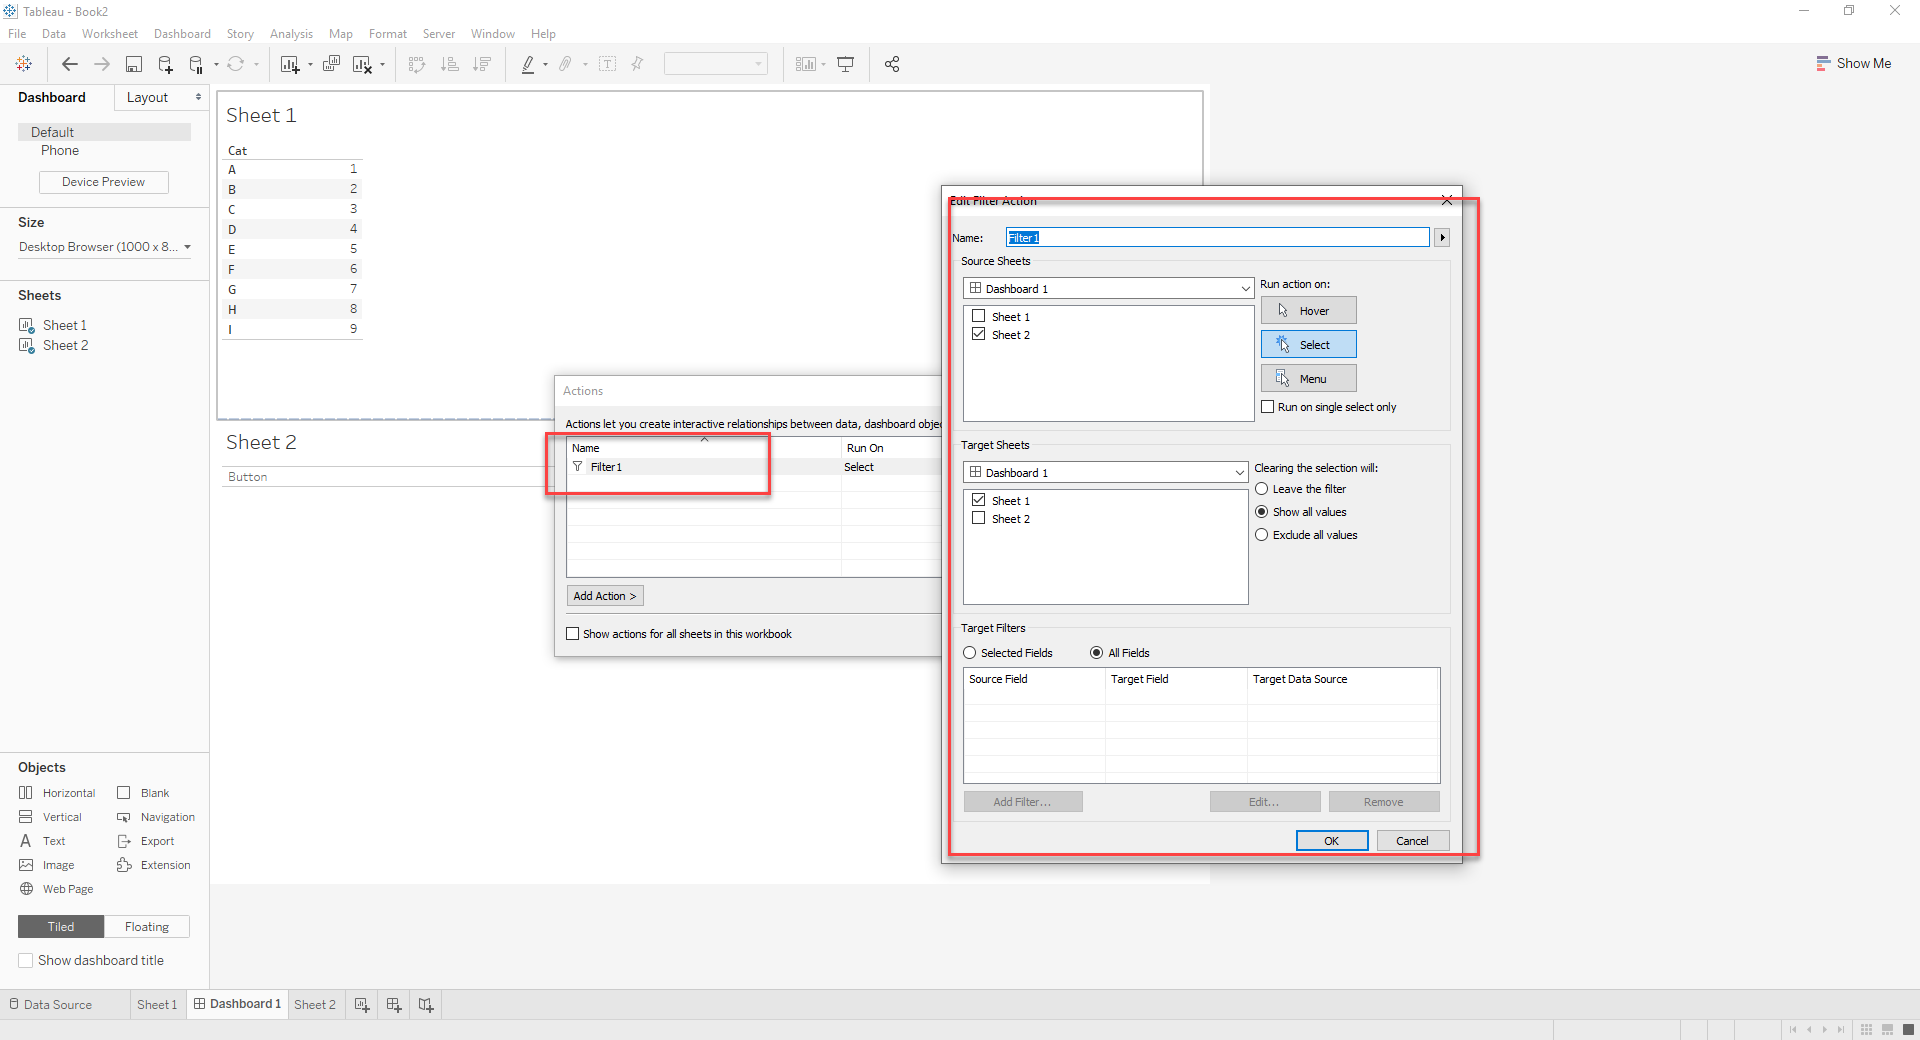Open the Analysis menu

291,34
